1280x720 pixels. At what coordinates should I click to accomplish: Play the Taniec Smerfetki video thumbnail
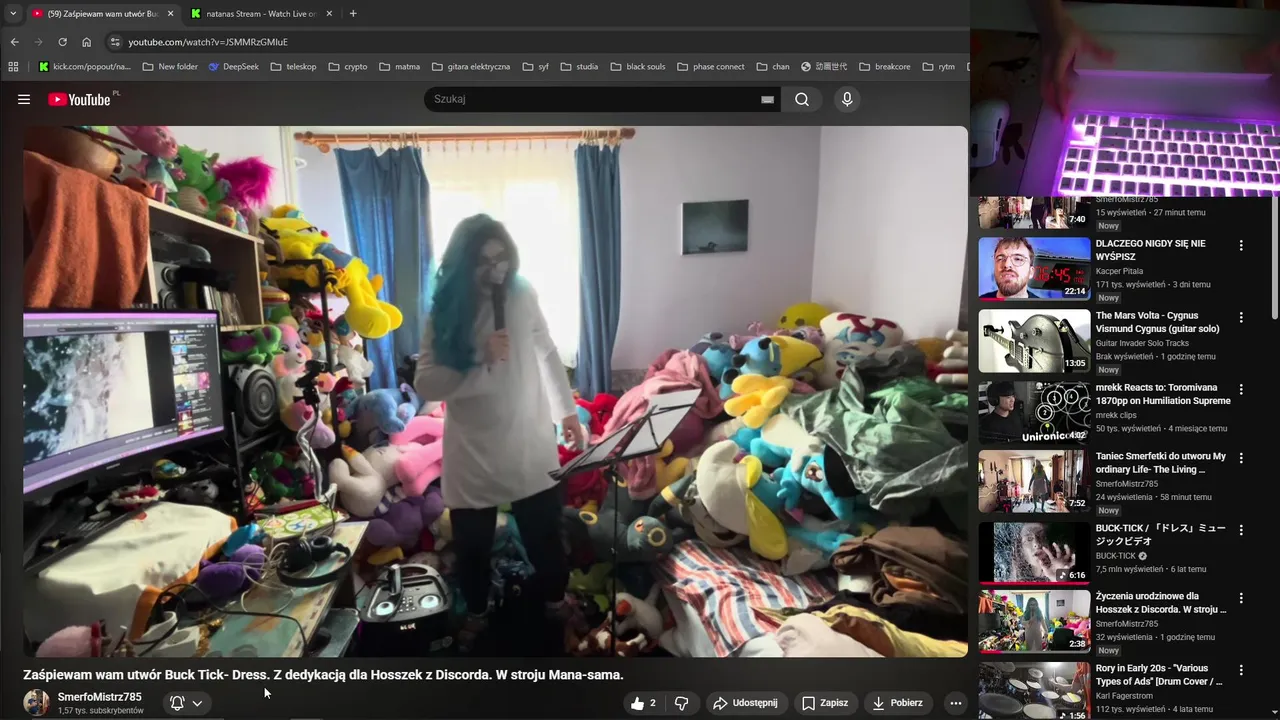click(1034, 481)
